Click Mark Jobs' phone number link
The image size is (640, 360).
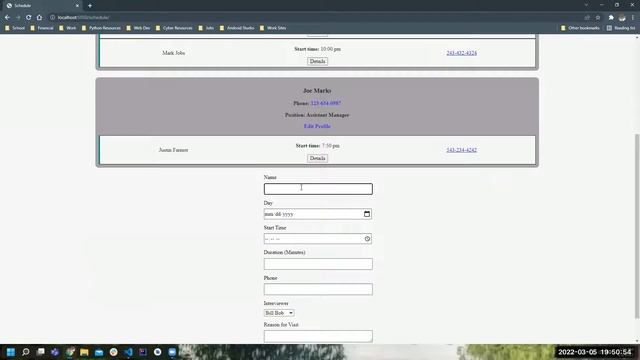point(461,53)
